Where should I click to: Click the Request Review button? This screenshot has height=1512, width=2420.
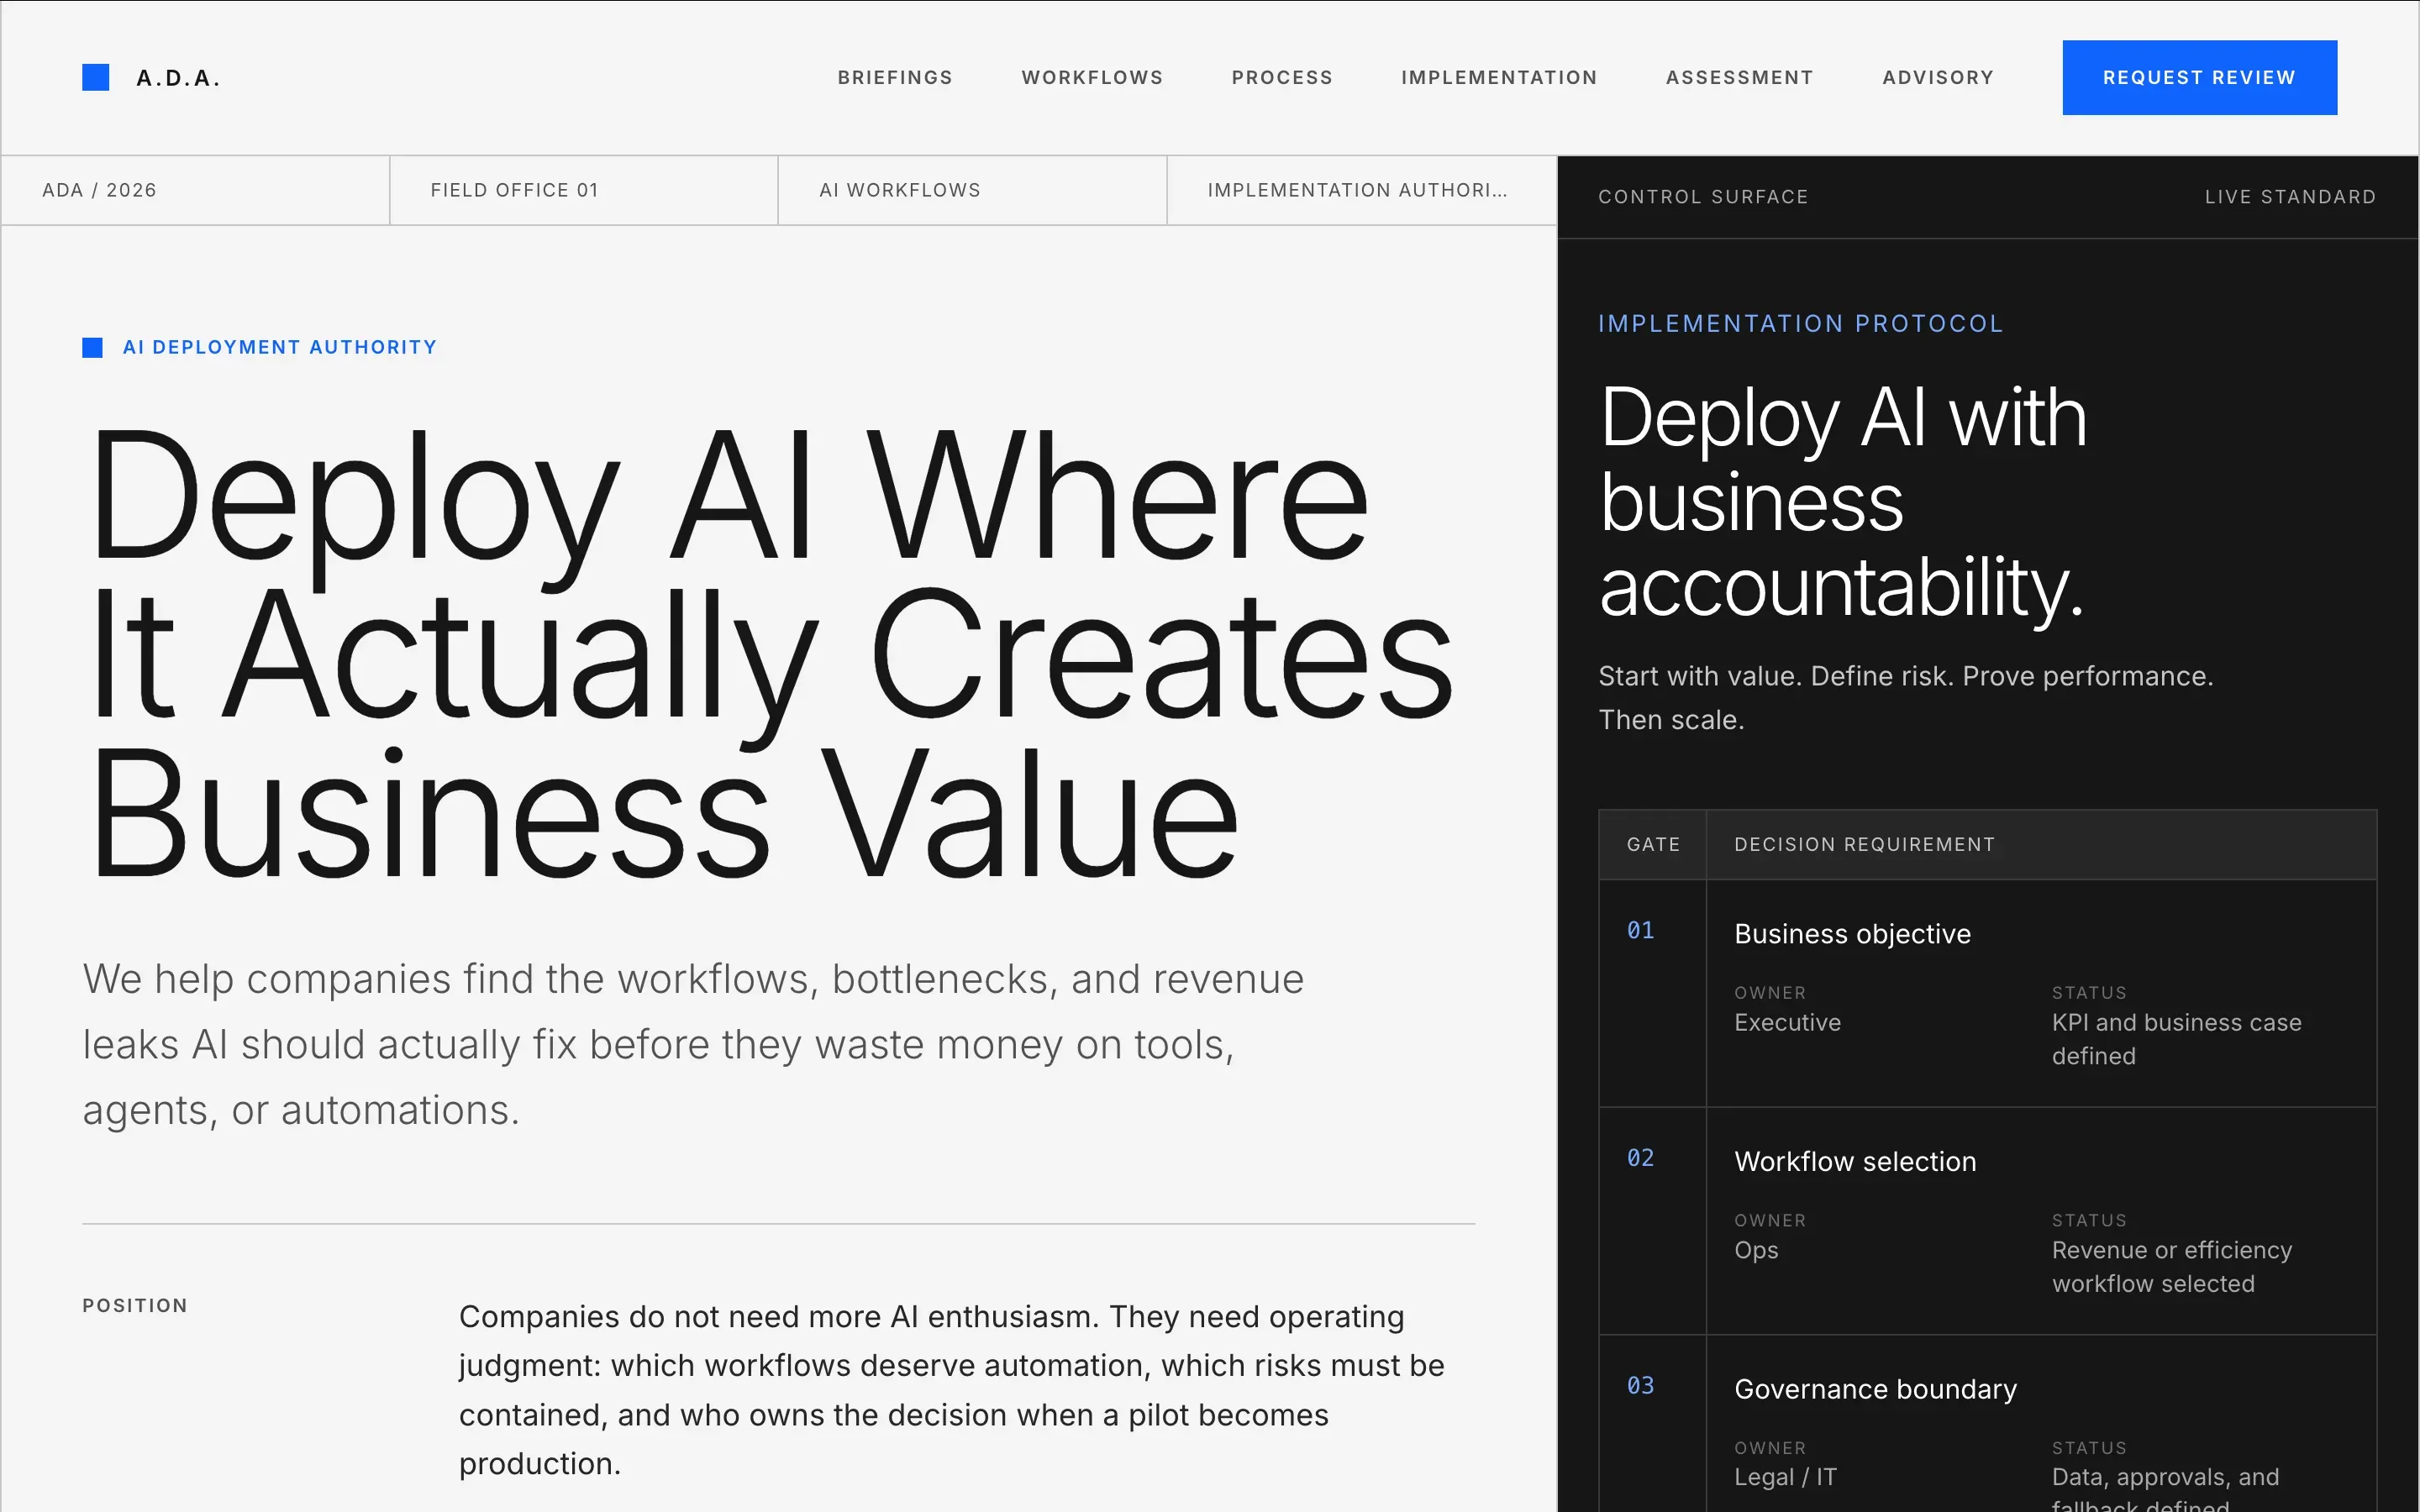2199,78
